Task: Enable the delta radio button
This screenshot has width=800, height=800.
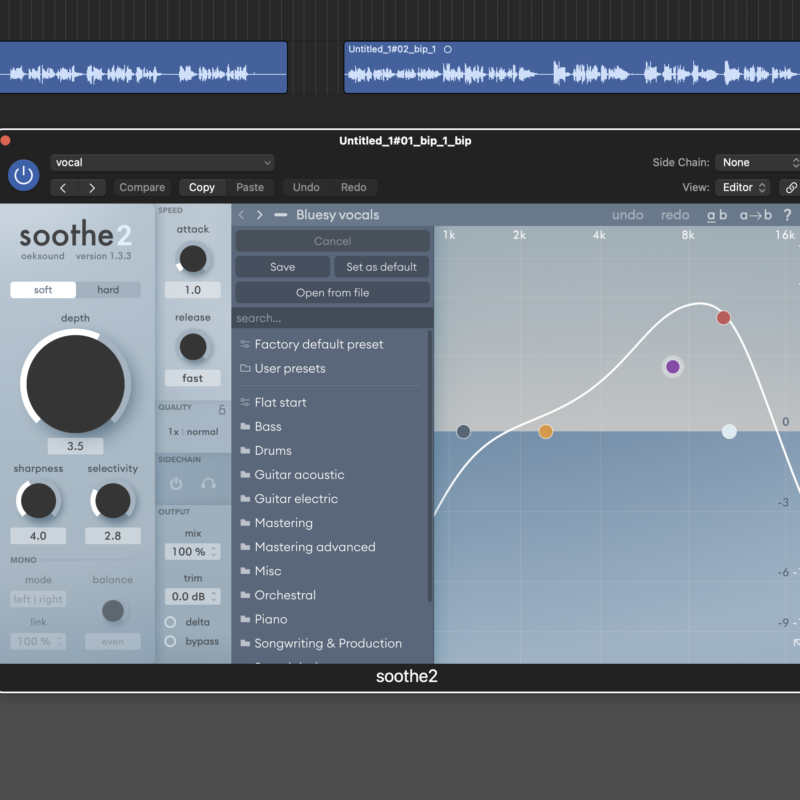Action: click(x=170, y=622)
